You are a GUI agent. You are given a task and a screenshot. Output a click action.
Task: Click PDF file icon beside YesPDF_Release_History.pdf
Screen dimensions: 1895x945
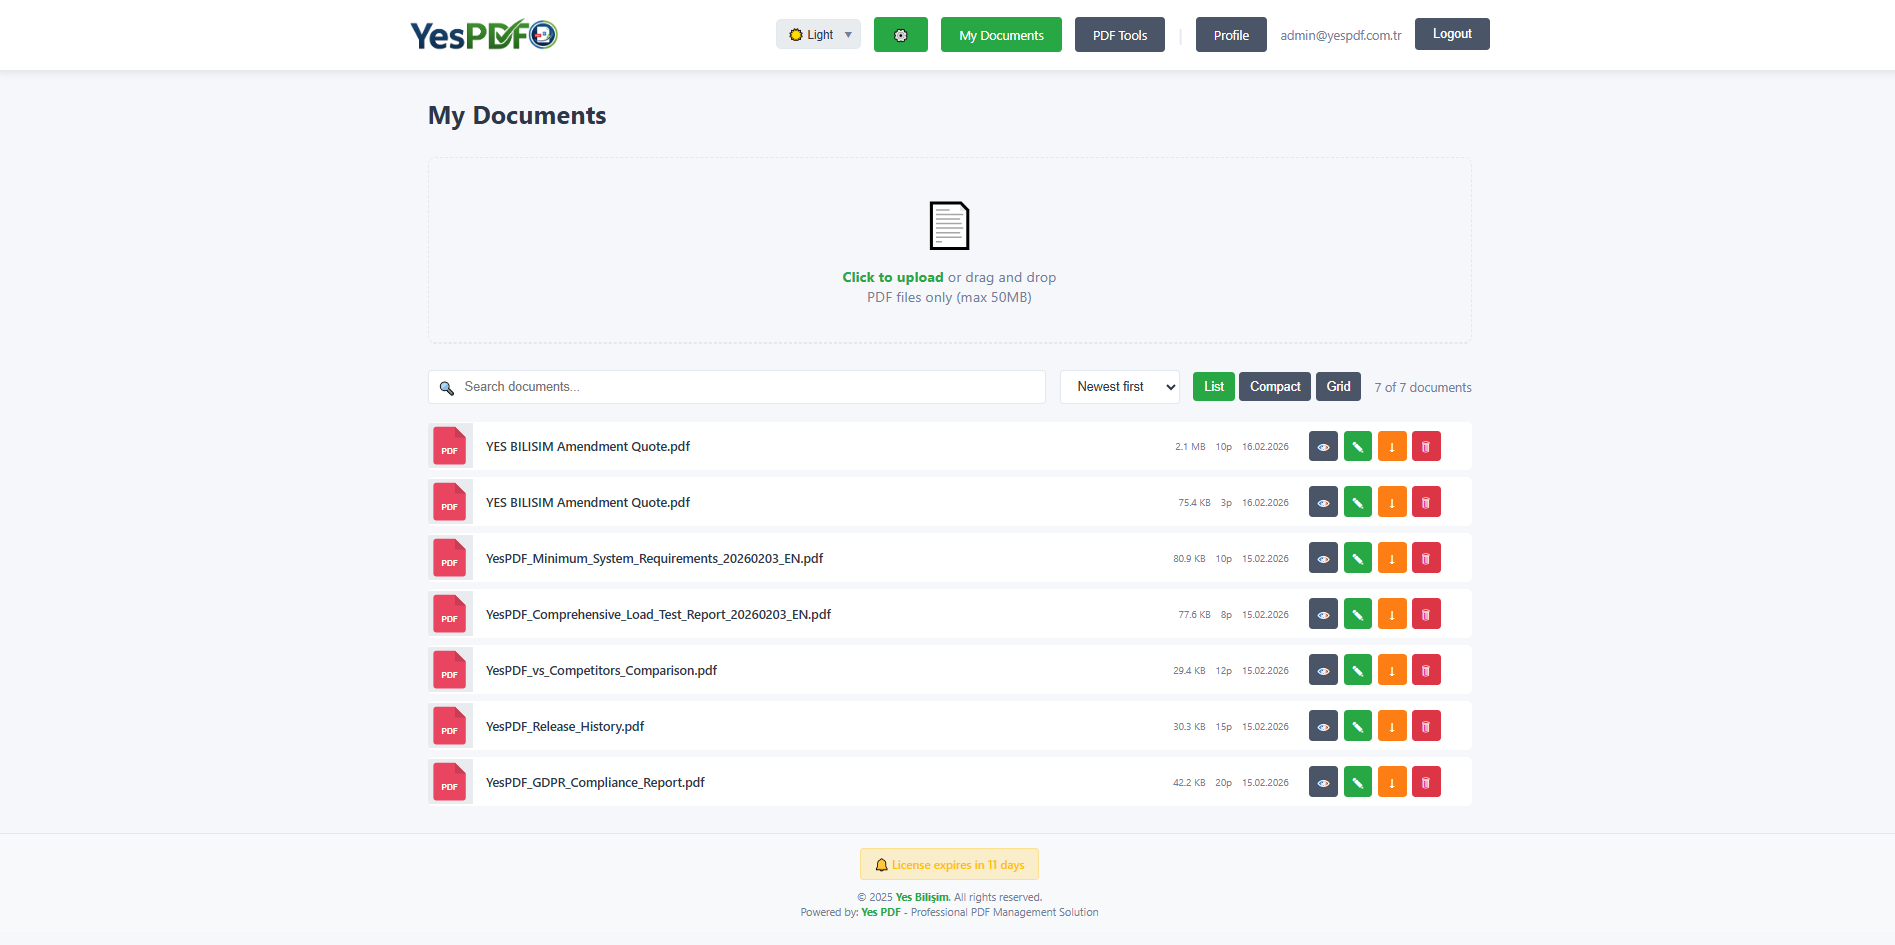tap(450, 726)
